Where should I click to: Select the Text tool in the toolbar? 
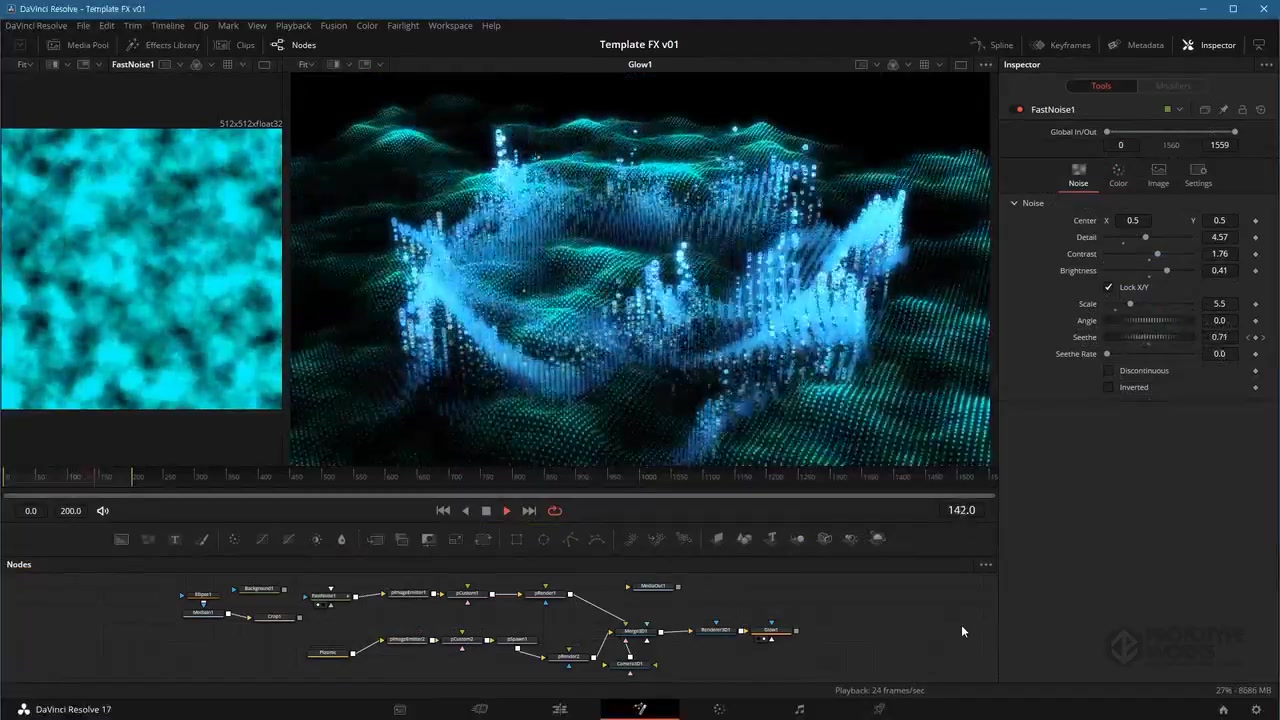[x=175, y=539]
